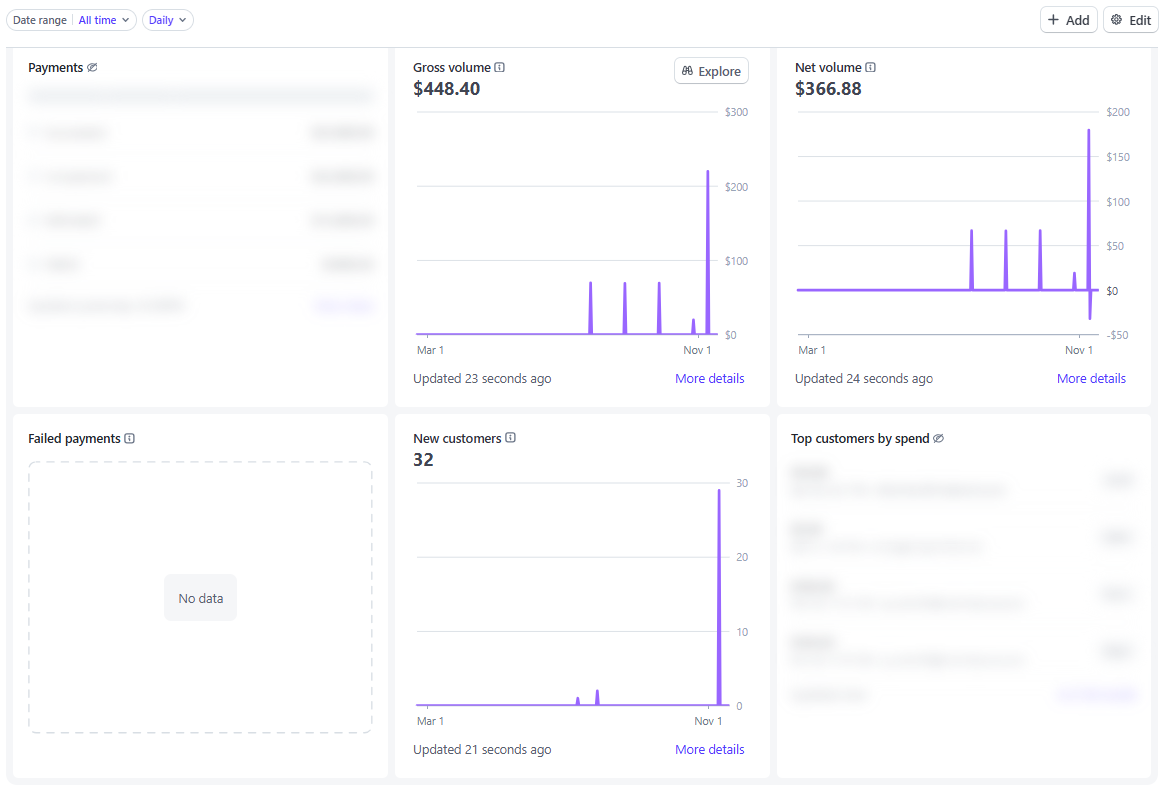The width and height of the screenshot is (1173, 795).
Task: Click the purple link in the Payments panel
Action: (343, 305)
